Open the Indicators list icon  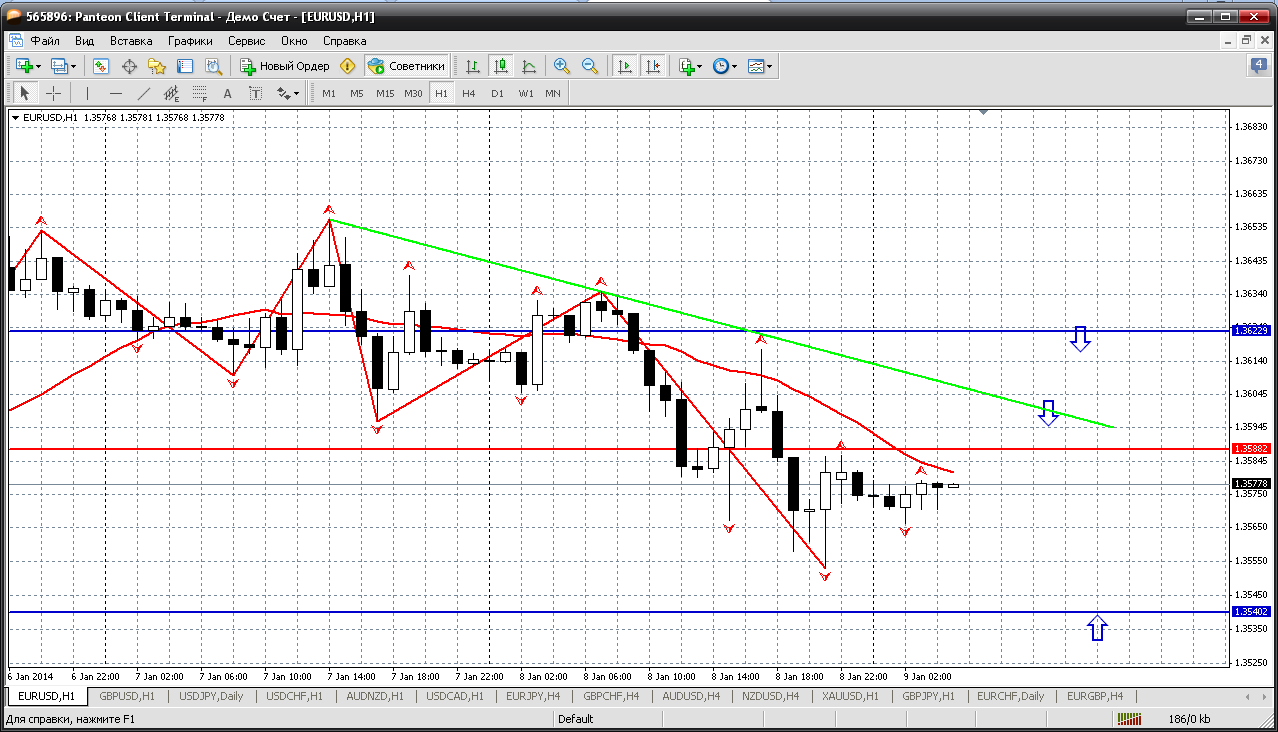(686, 66)
